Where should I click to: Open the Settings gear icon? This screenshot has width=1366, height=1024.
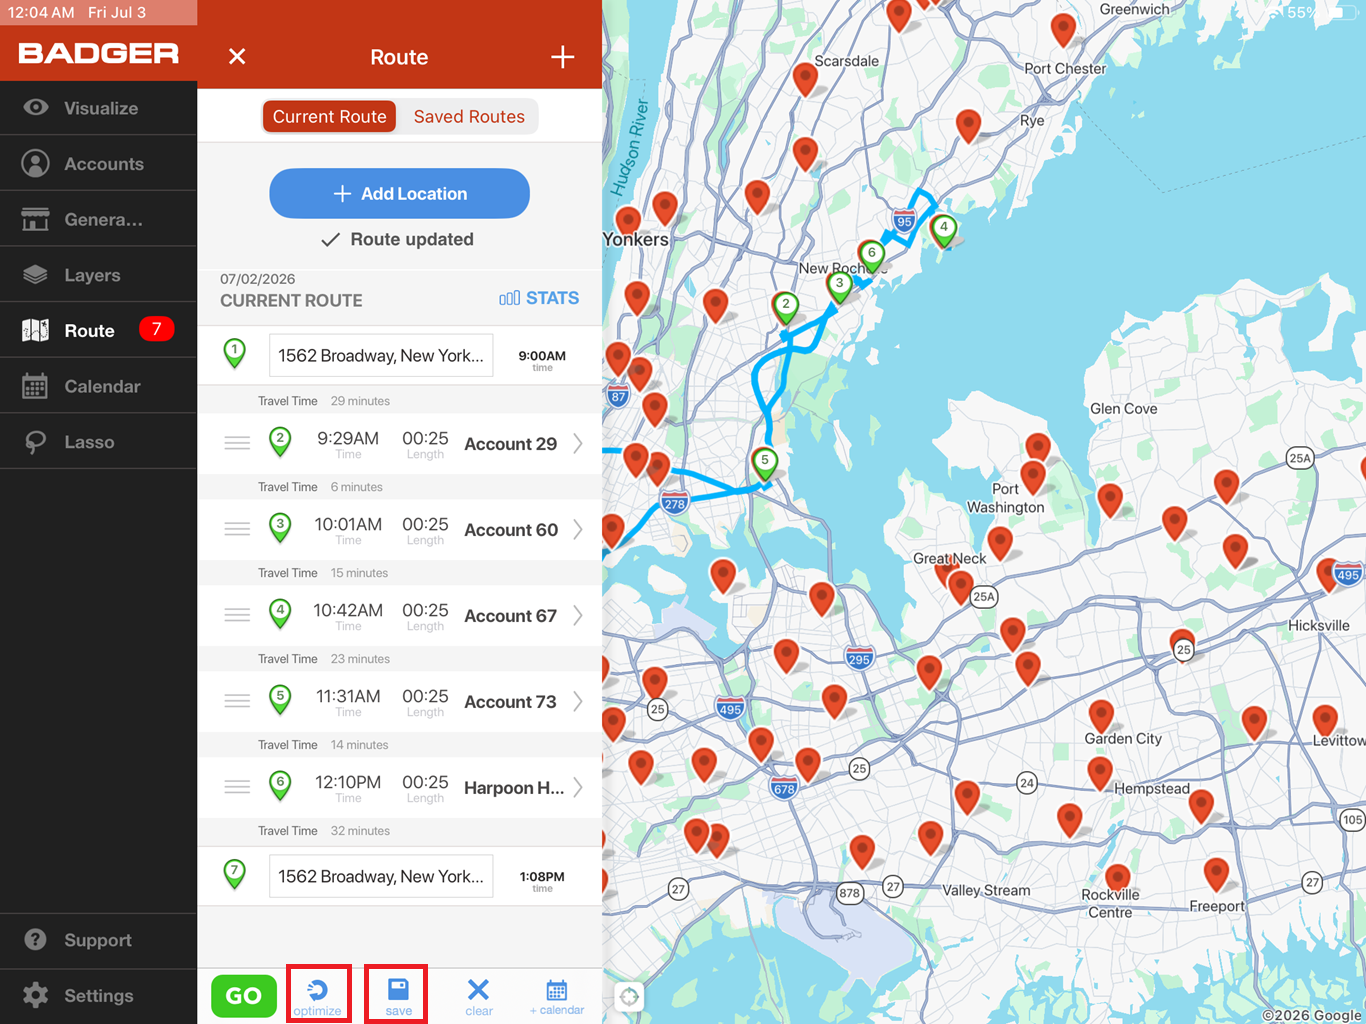(x=36, y=996)
